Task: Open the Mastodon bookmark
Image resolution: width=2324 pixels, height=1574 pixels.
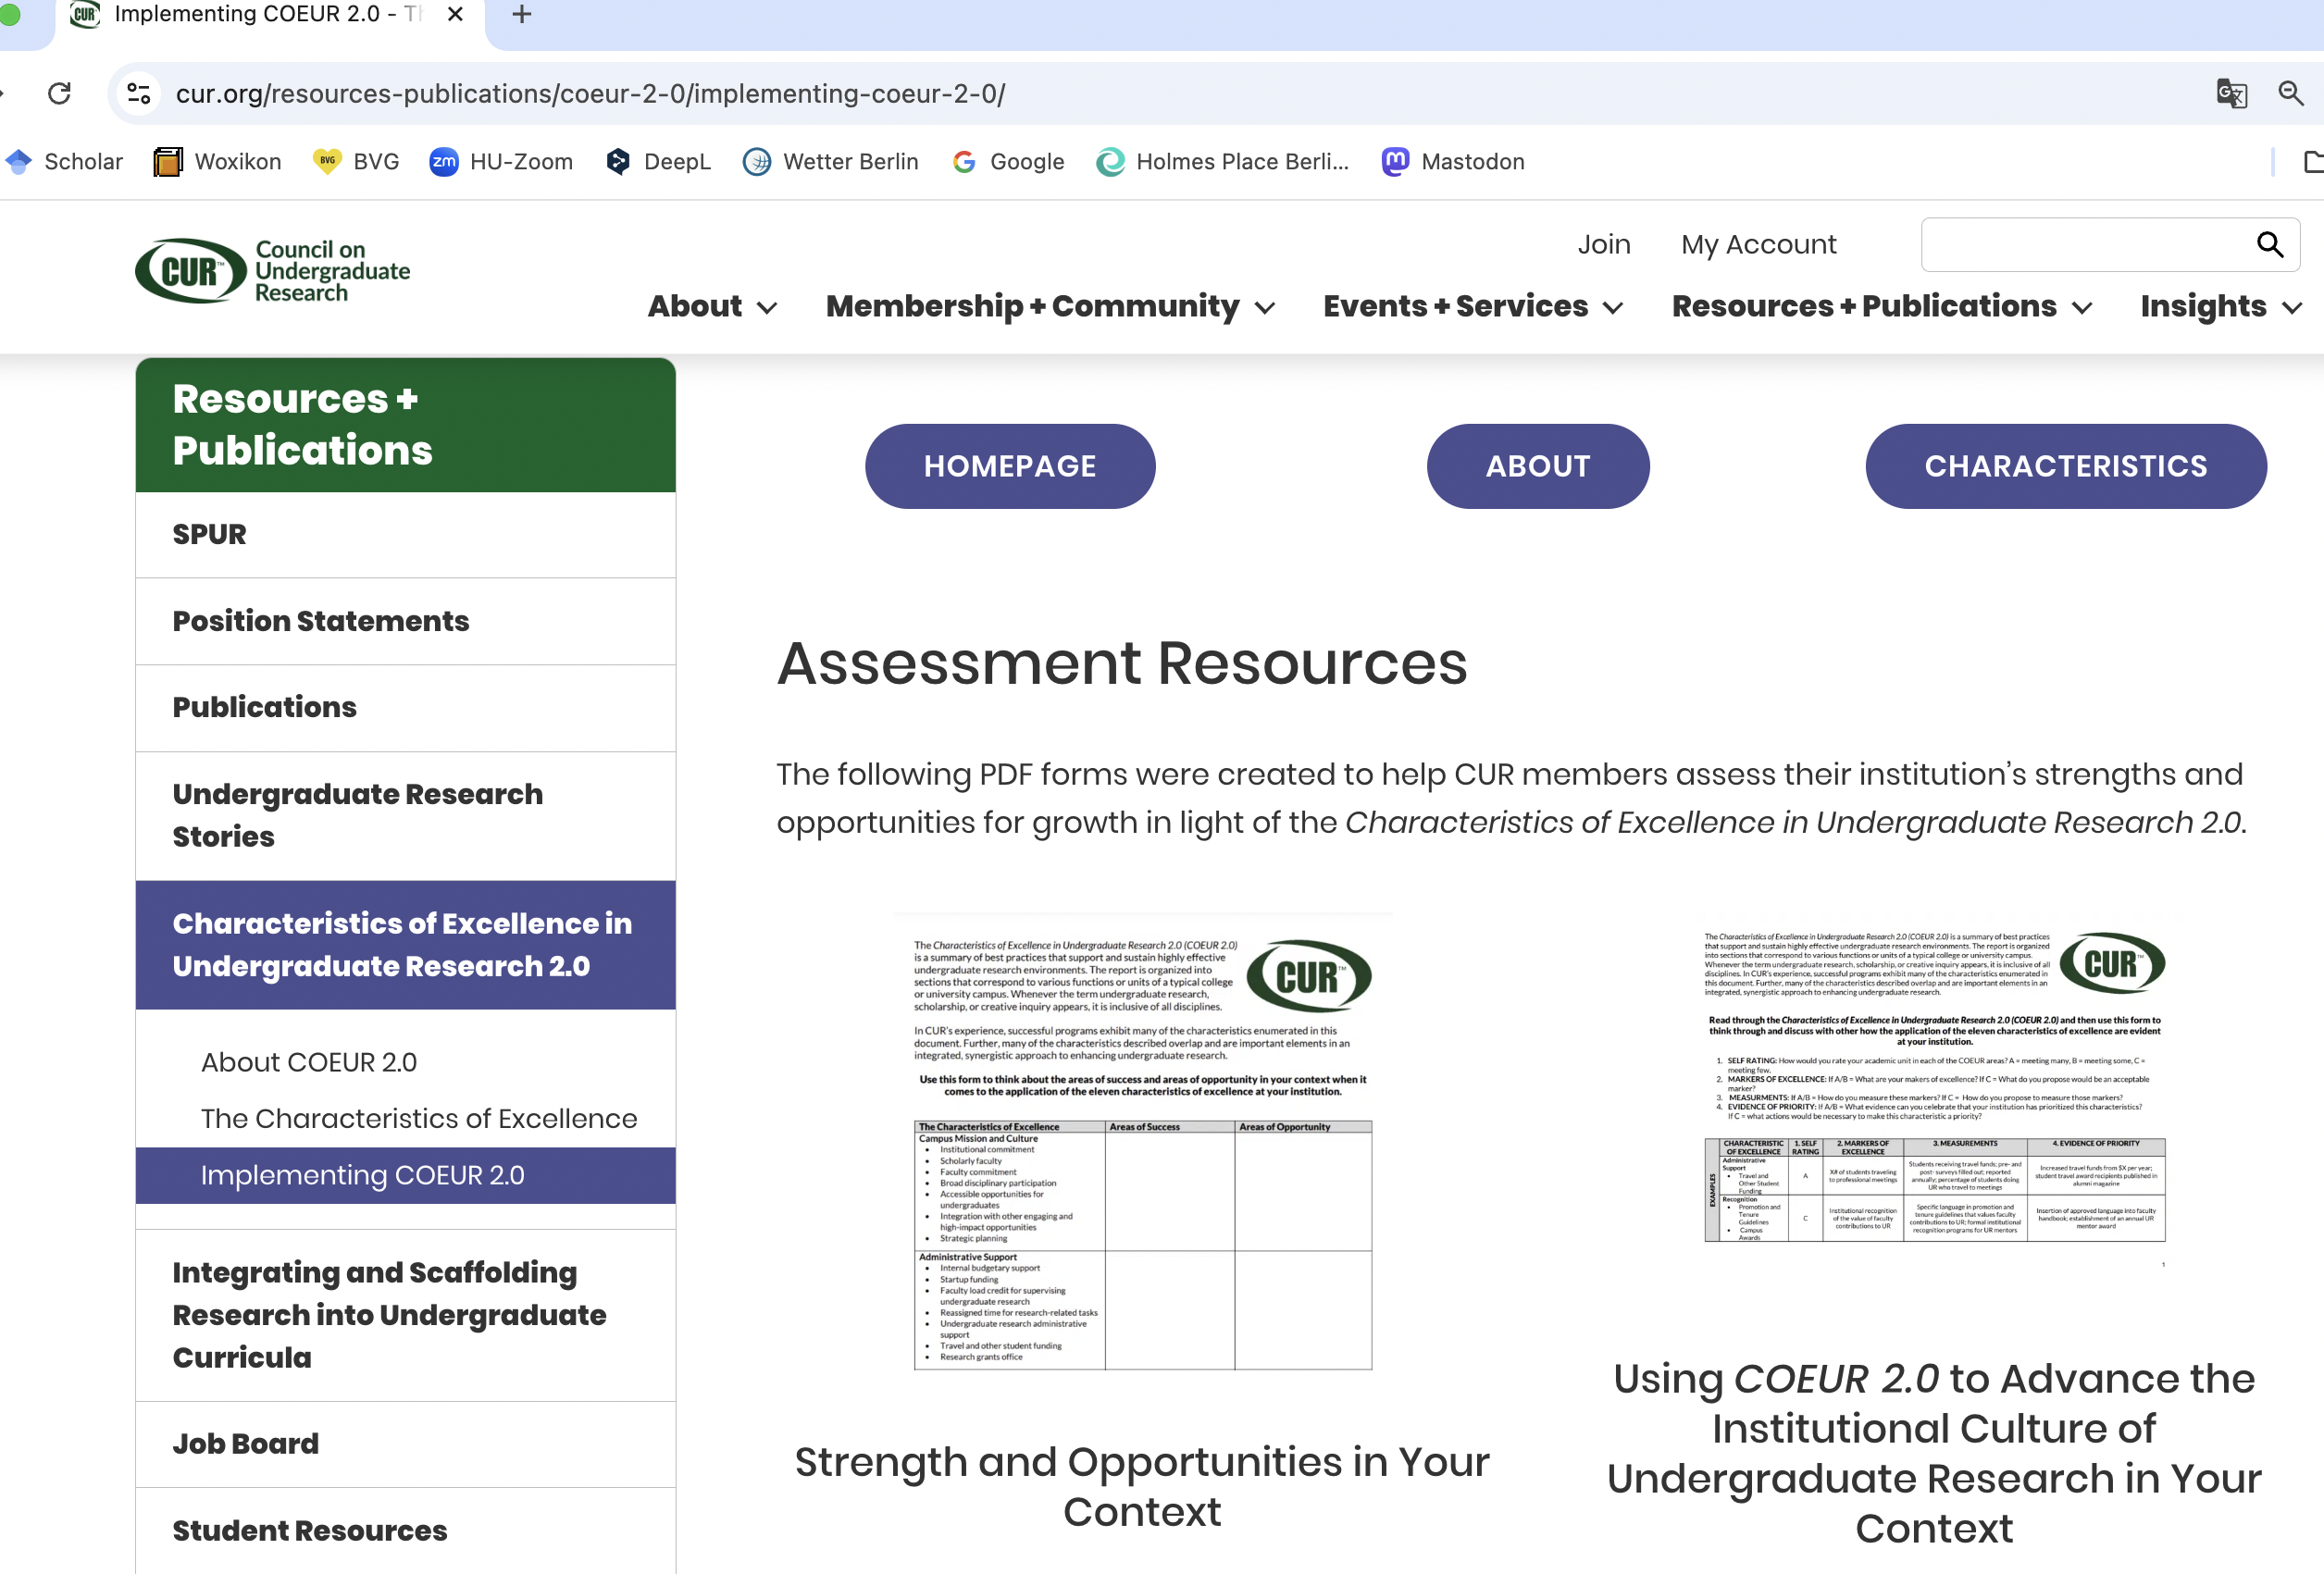Action: [x=1453, y=161]
